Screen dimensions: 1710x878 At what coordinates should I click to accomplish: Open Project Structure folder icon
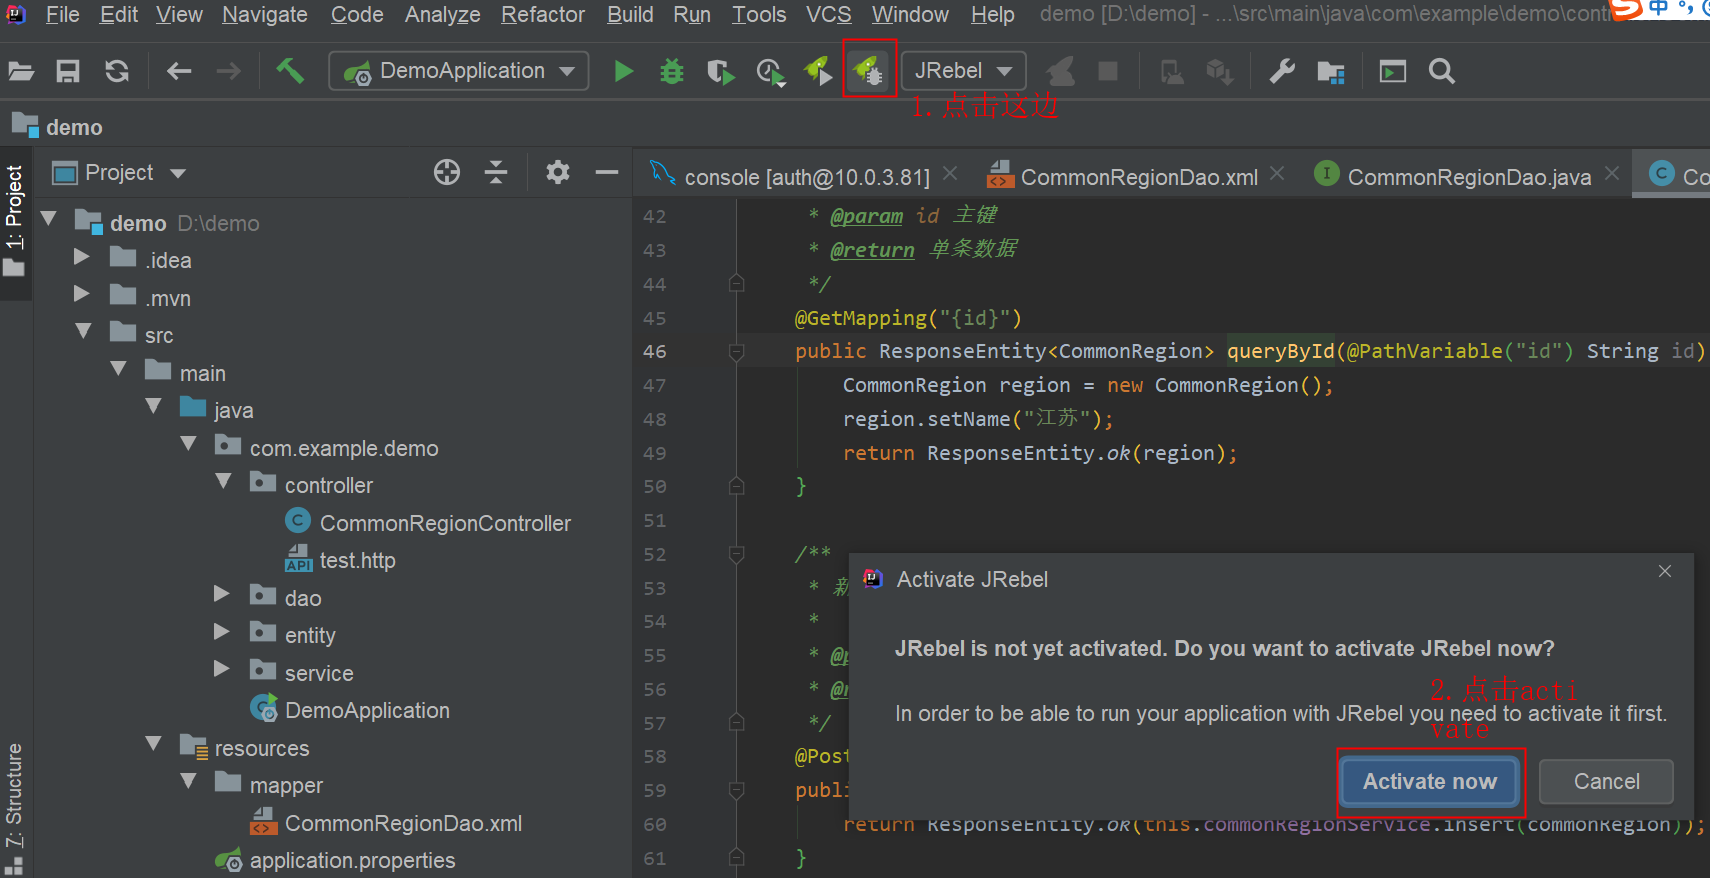[x=1331, y=72]
